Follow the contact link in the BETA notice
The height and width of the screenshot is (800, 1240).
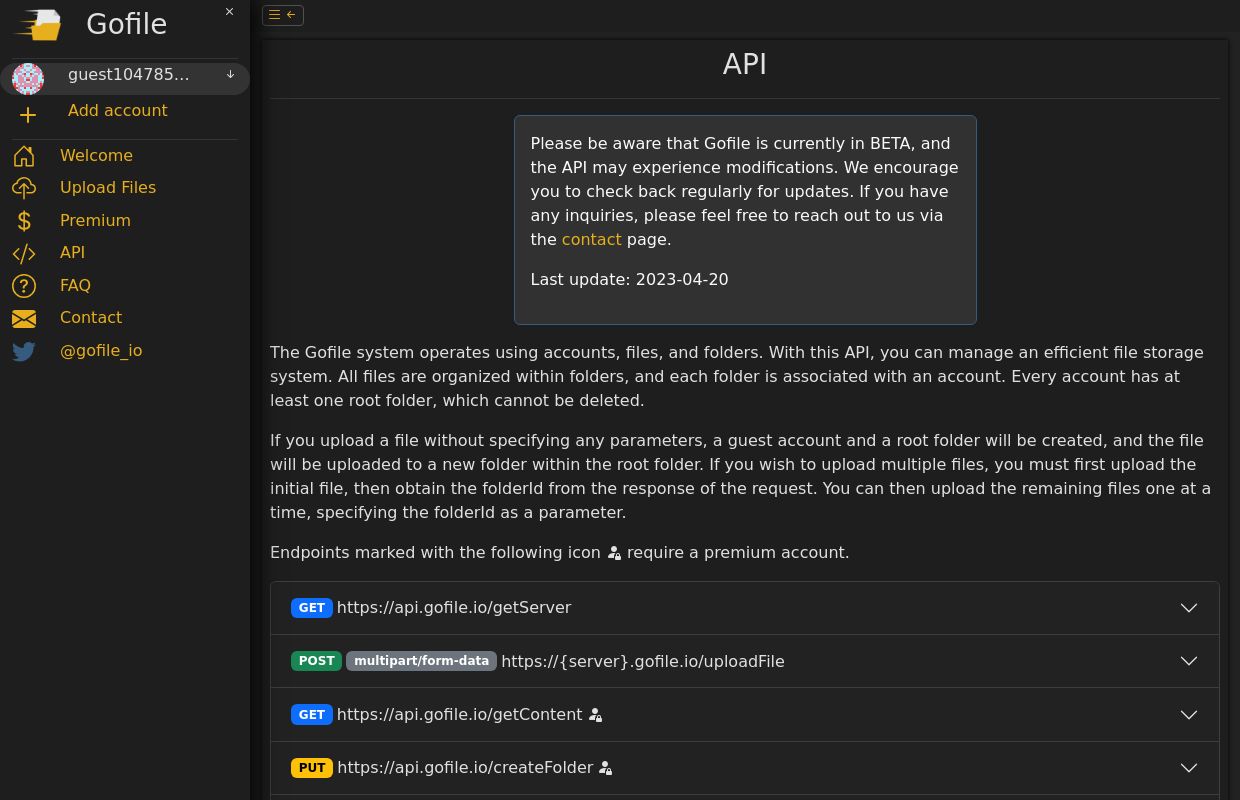(591, 240)
